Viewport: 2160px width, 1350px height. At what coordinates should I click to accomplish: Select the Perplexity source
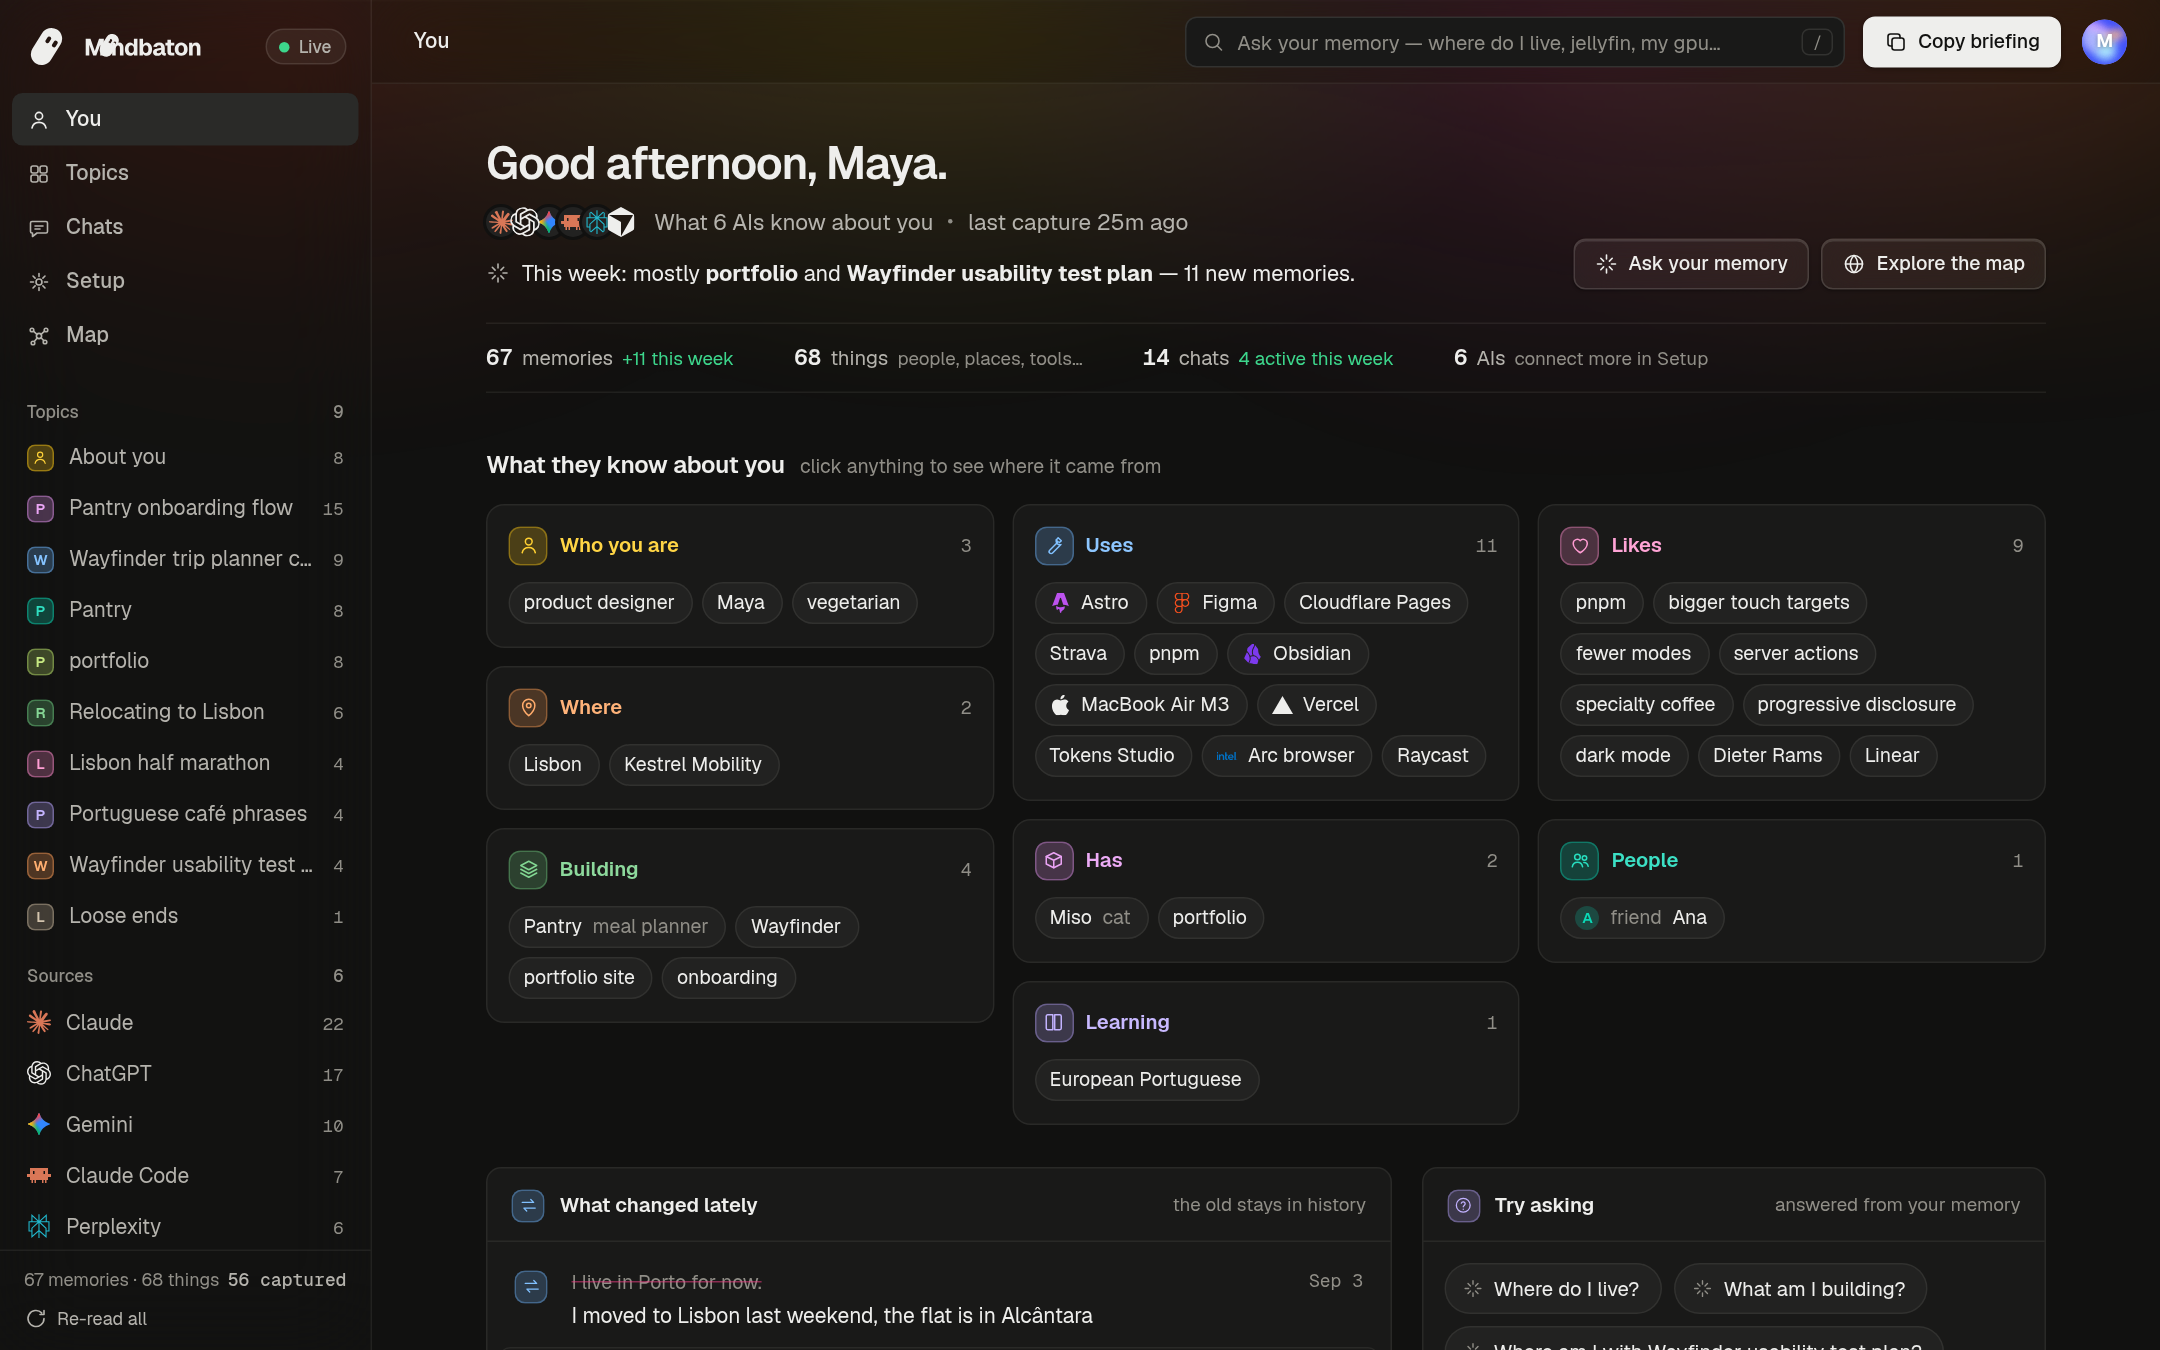coord(185,1227)
